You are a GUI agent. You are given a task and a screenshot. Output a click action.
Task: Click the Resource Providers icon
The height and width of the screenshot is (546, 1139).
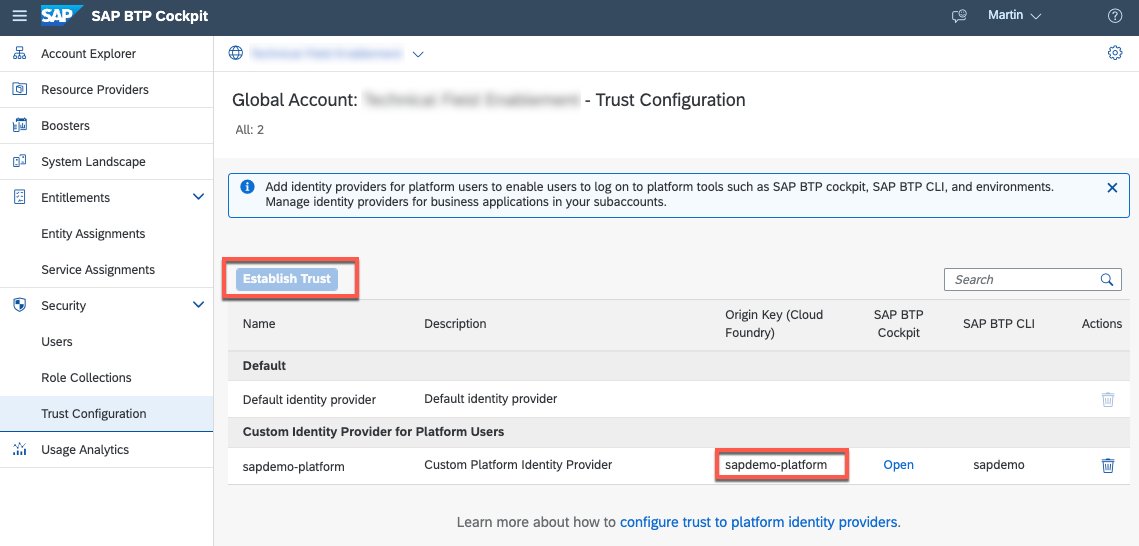point(20,90)
